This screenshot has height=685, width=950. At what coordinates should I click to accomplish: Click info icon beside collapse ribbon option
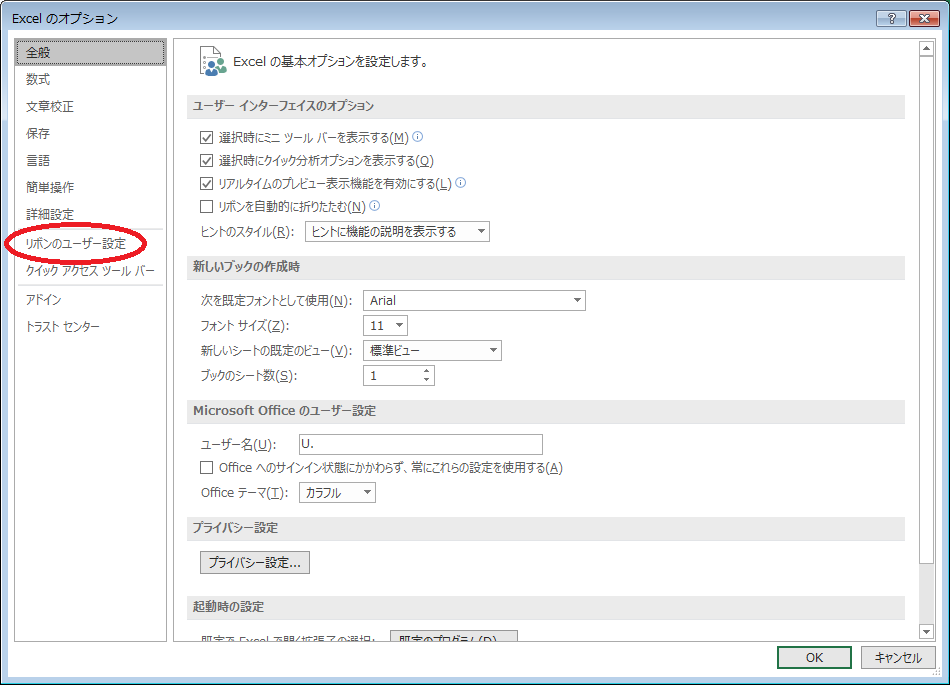tap(375, 206)
